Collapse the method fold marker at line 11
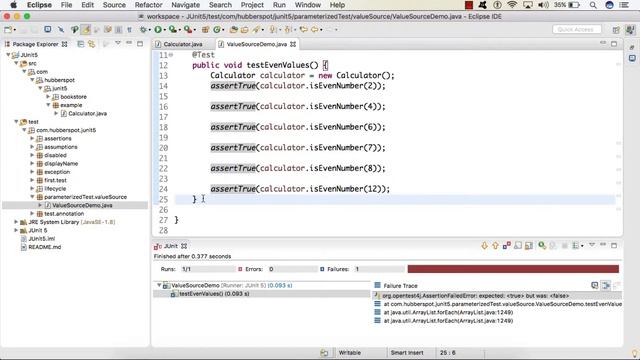The width and height of the screenshot is (640, 360). (x=171, y=55)
